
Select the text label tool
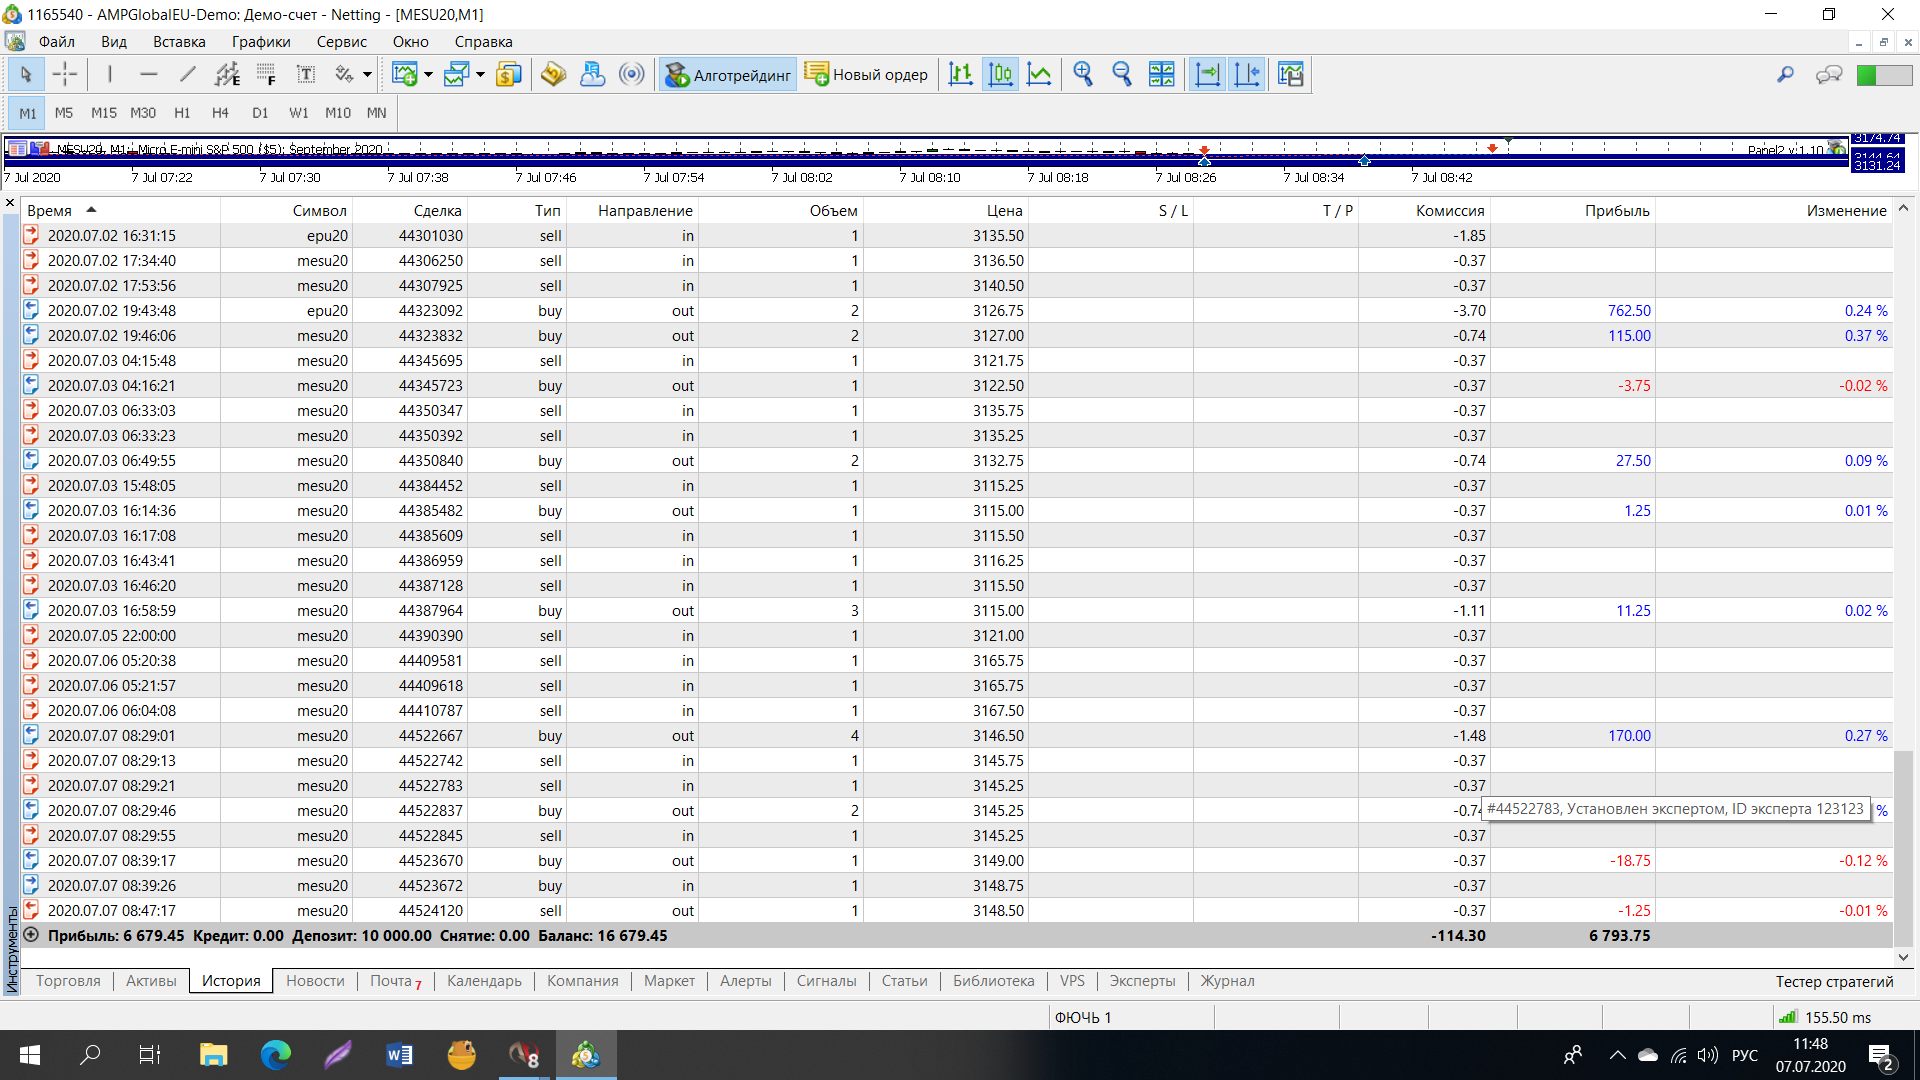click(x=306, y=74)
